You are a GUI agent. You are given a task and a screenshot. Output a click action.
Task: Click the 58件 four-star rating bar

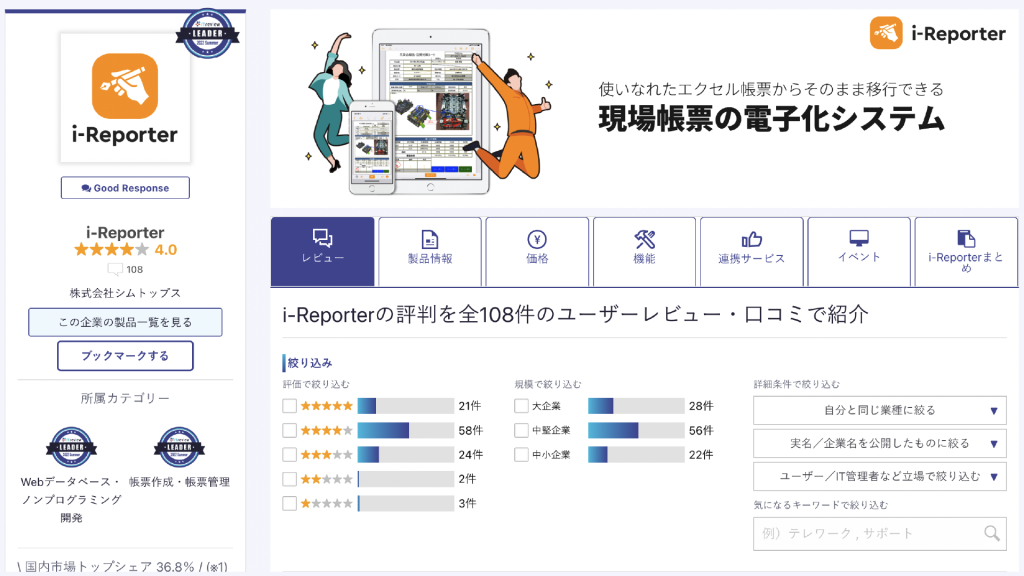coord(406,430)
